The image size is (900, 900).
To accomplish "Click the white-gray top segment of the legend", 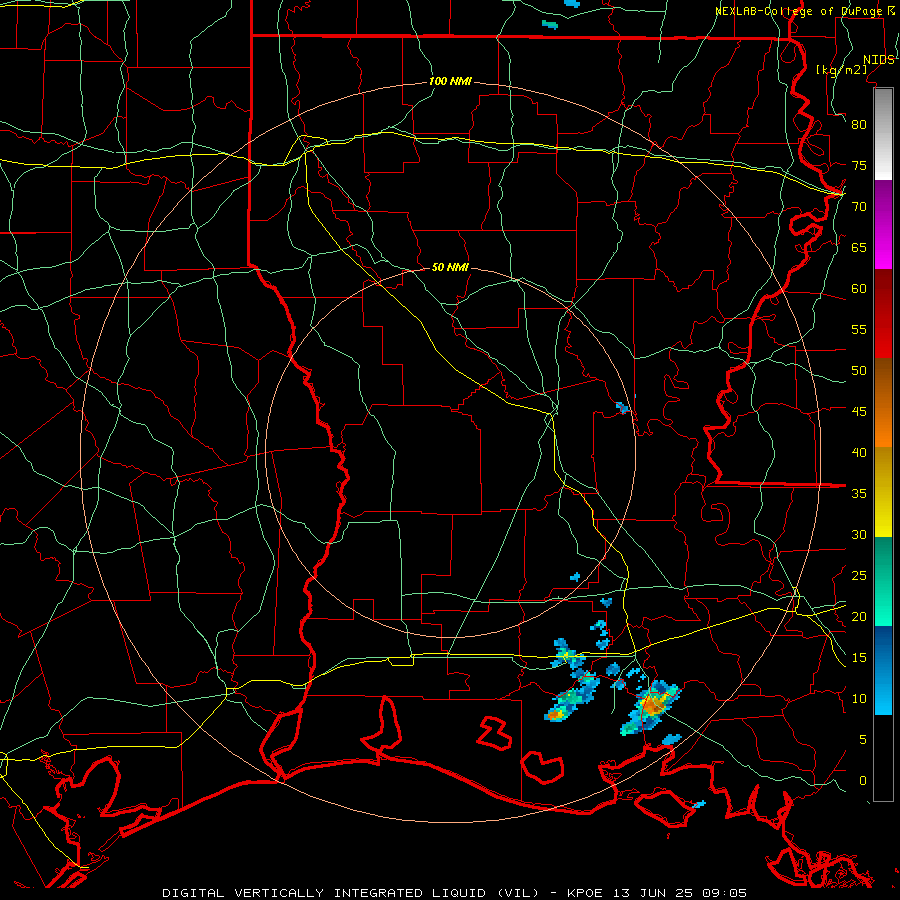I will pyautogui.click(x=883, y=134).
